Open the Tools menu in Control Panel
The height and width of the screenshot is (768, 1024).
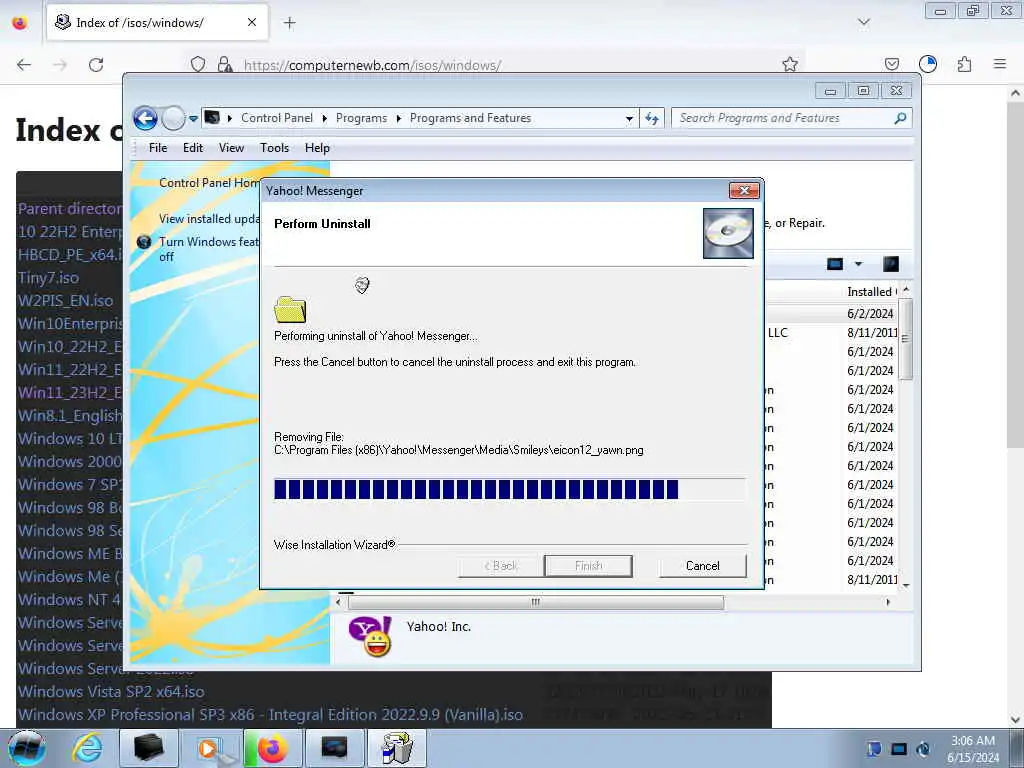(274, 148)
